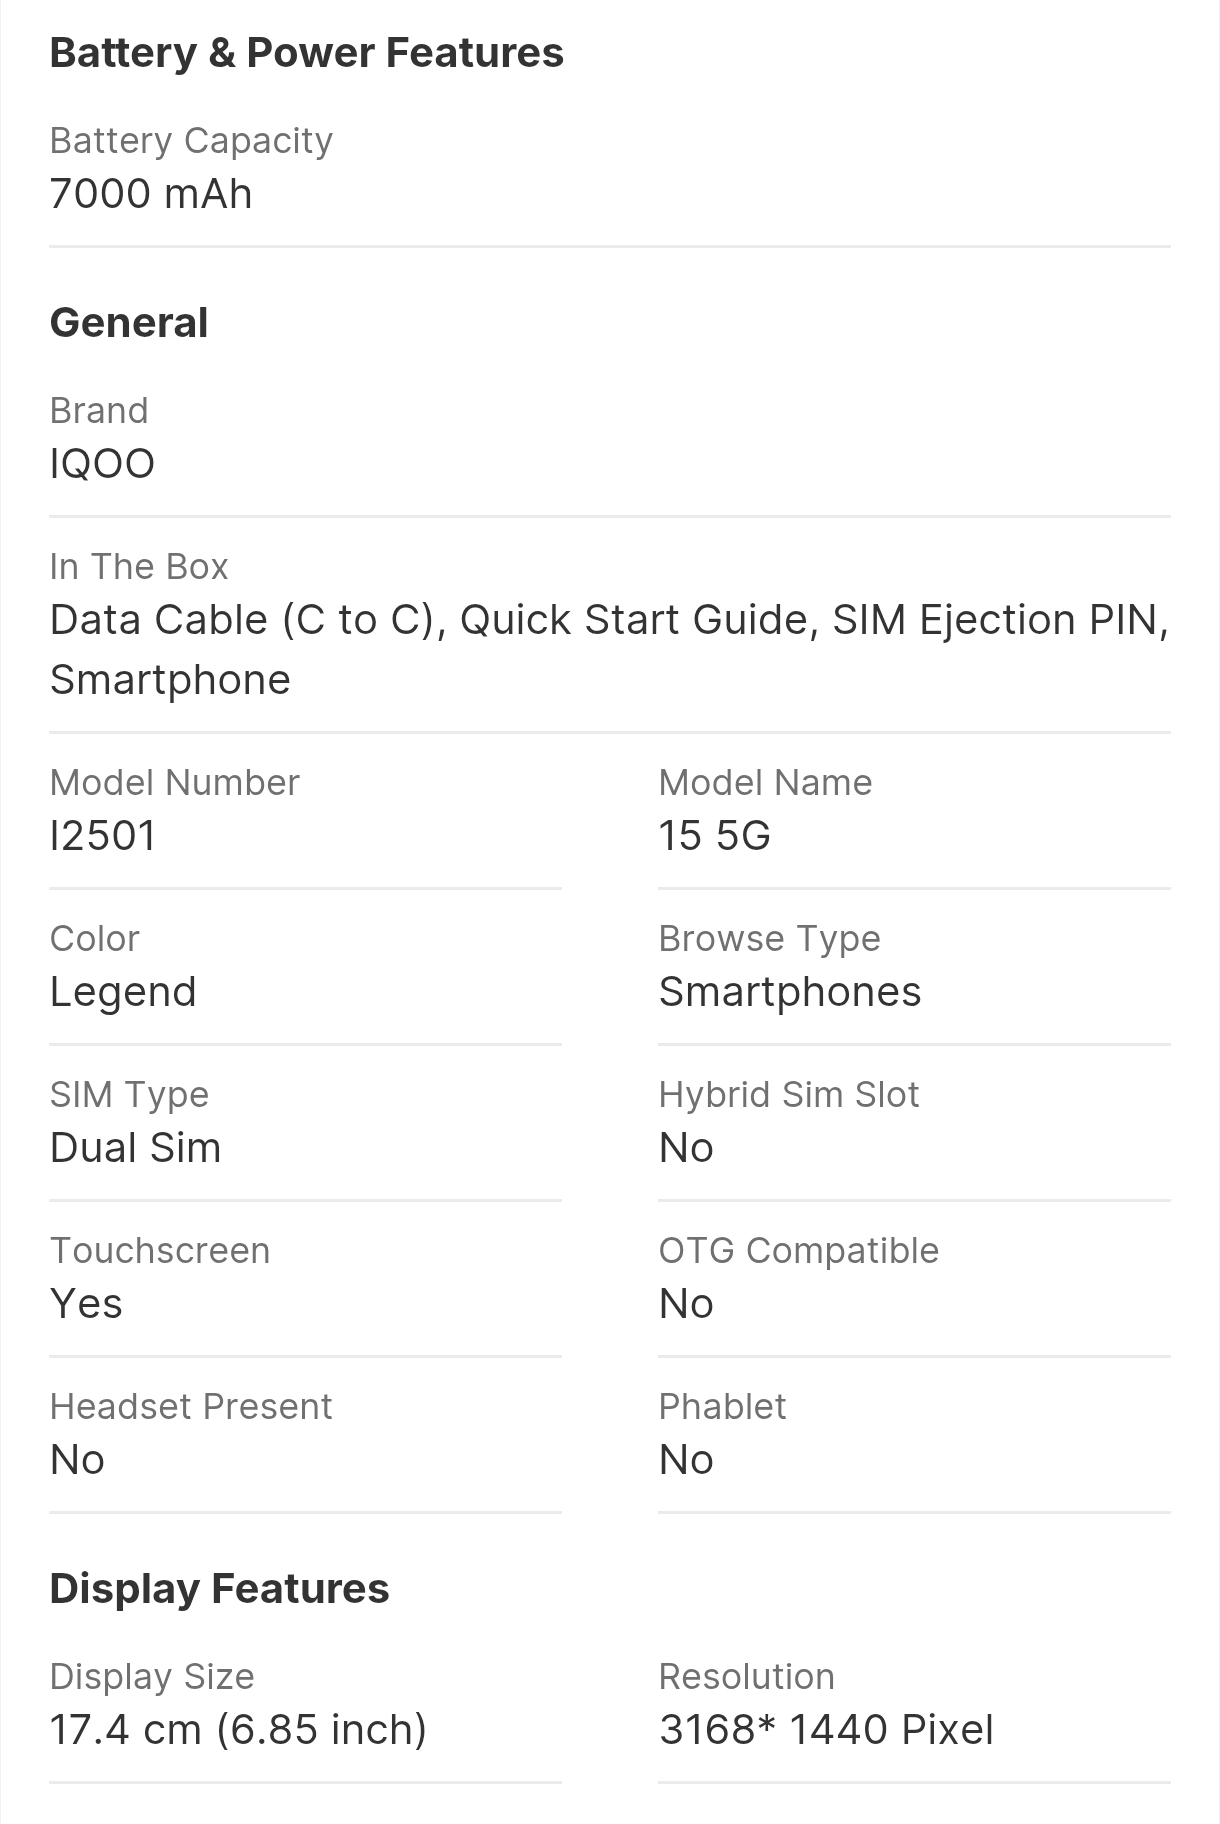The image size is (1220, 1824).
Task: Select the In The Box label
Action: pos(139,567)
